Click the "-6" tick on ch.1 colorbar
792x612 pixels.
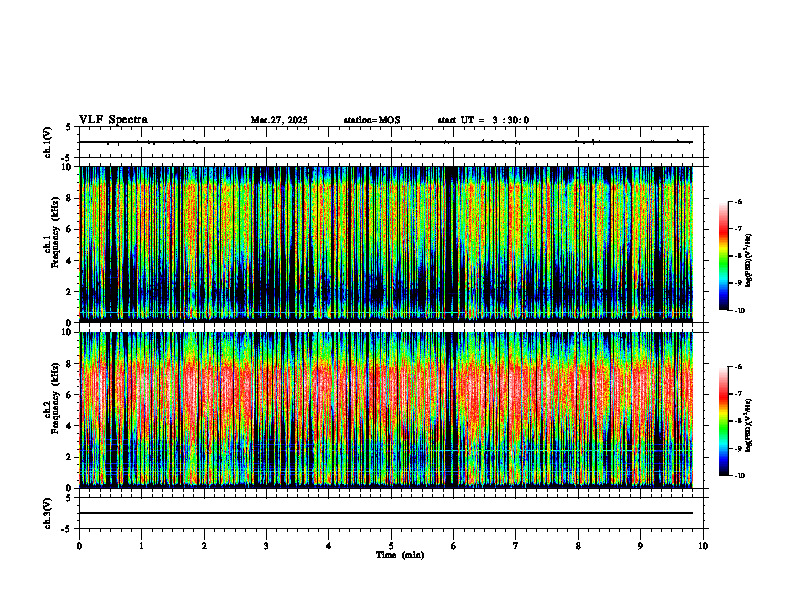pos(738,202)
